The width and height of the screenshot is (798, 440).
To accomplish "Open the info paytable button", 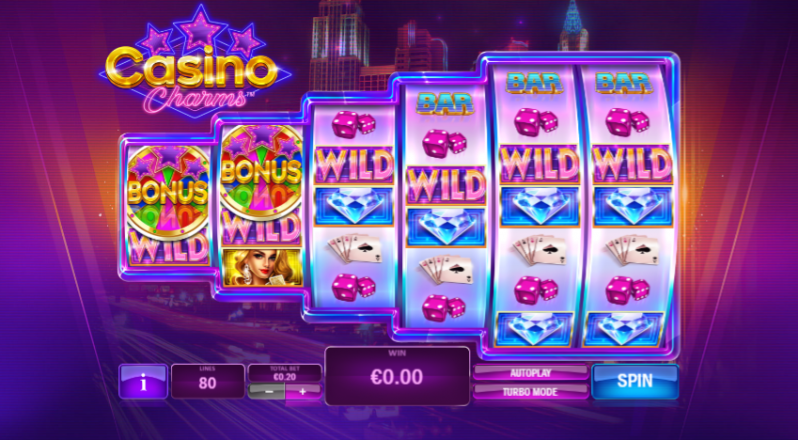I will (x=143, y=382).
